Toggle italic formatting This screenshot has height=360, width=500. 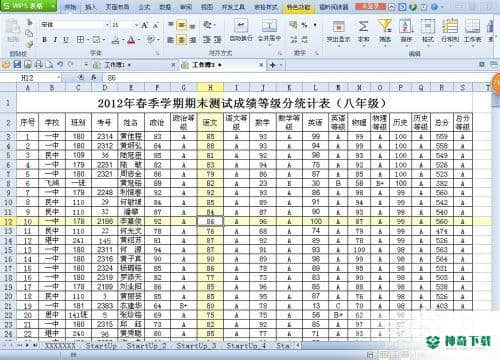(x=55, y=40)
